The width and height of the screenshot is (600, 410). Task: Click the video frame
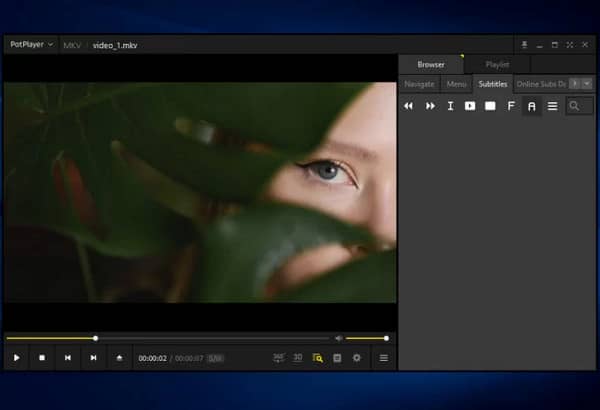pos(200,193)
